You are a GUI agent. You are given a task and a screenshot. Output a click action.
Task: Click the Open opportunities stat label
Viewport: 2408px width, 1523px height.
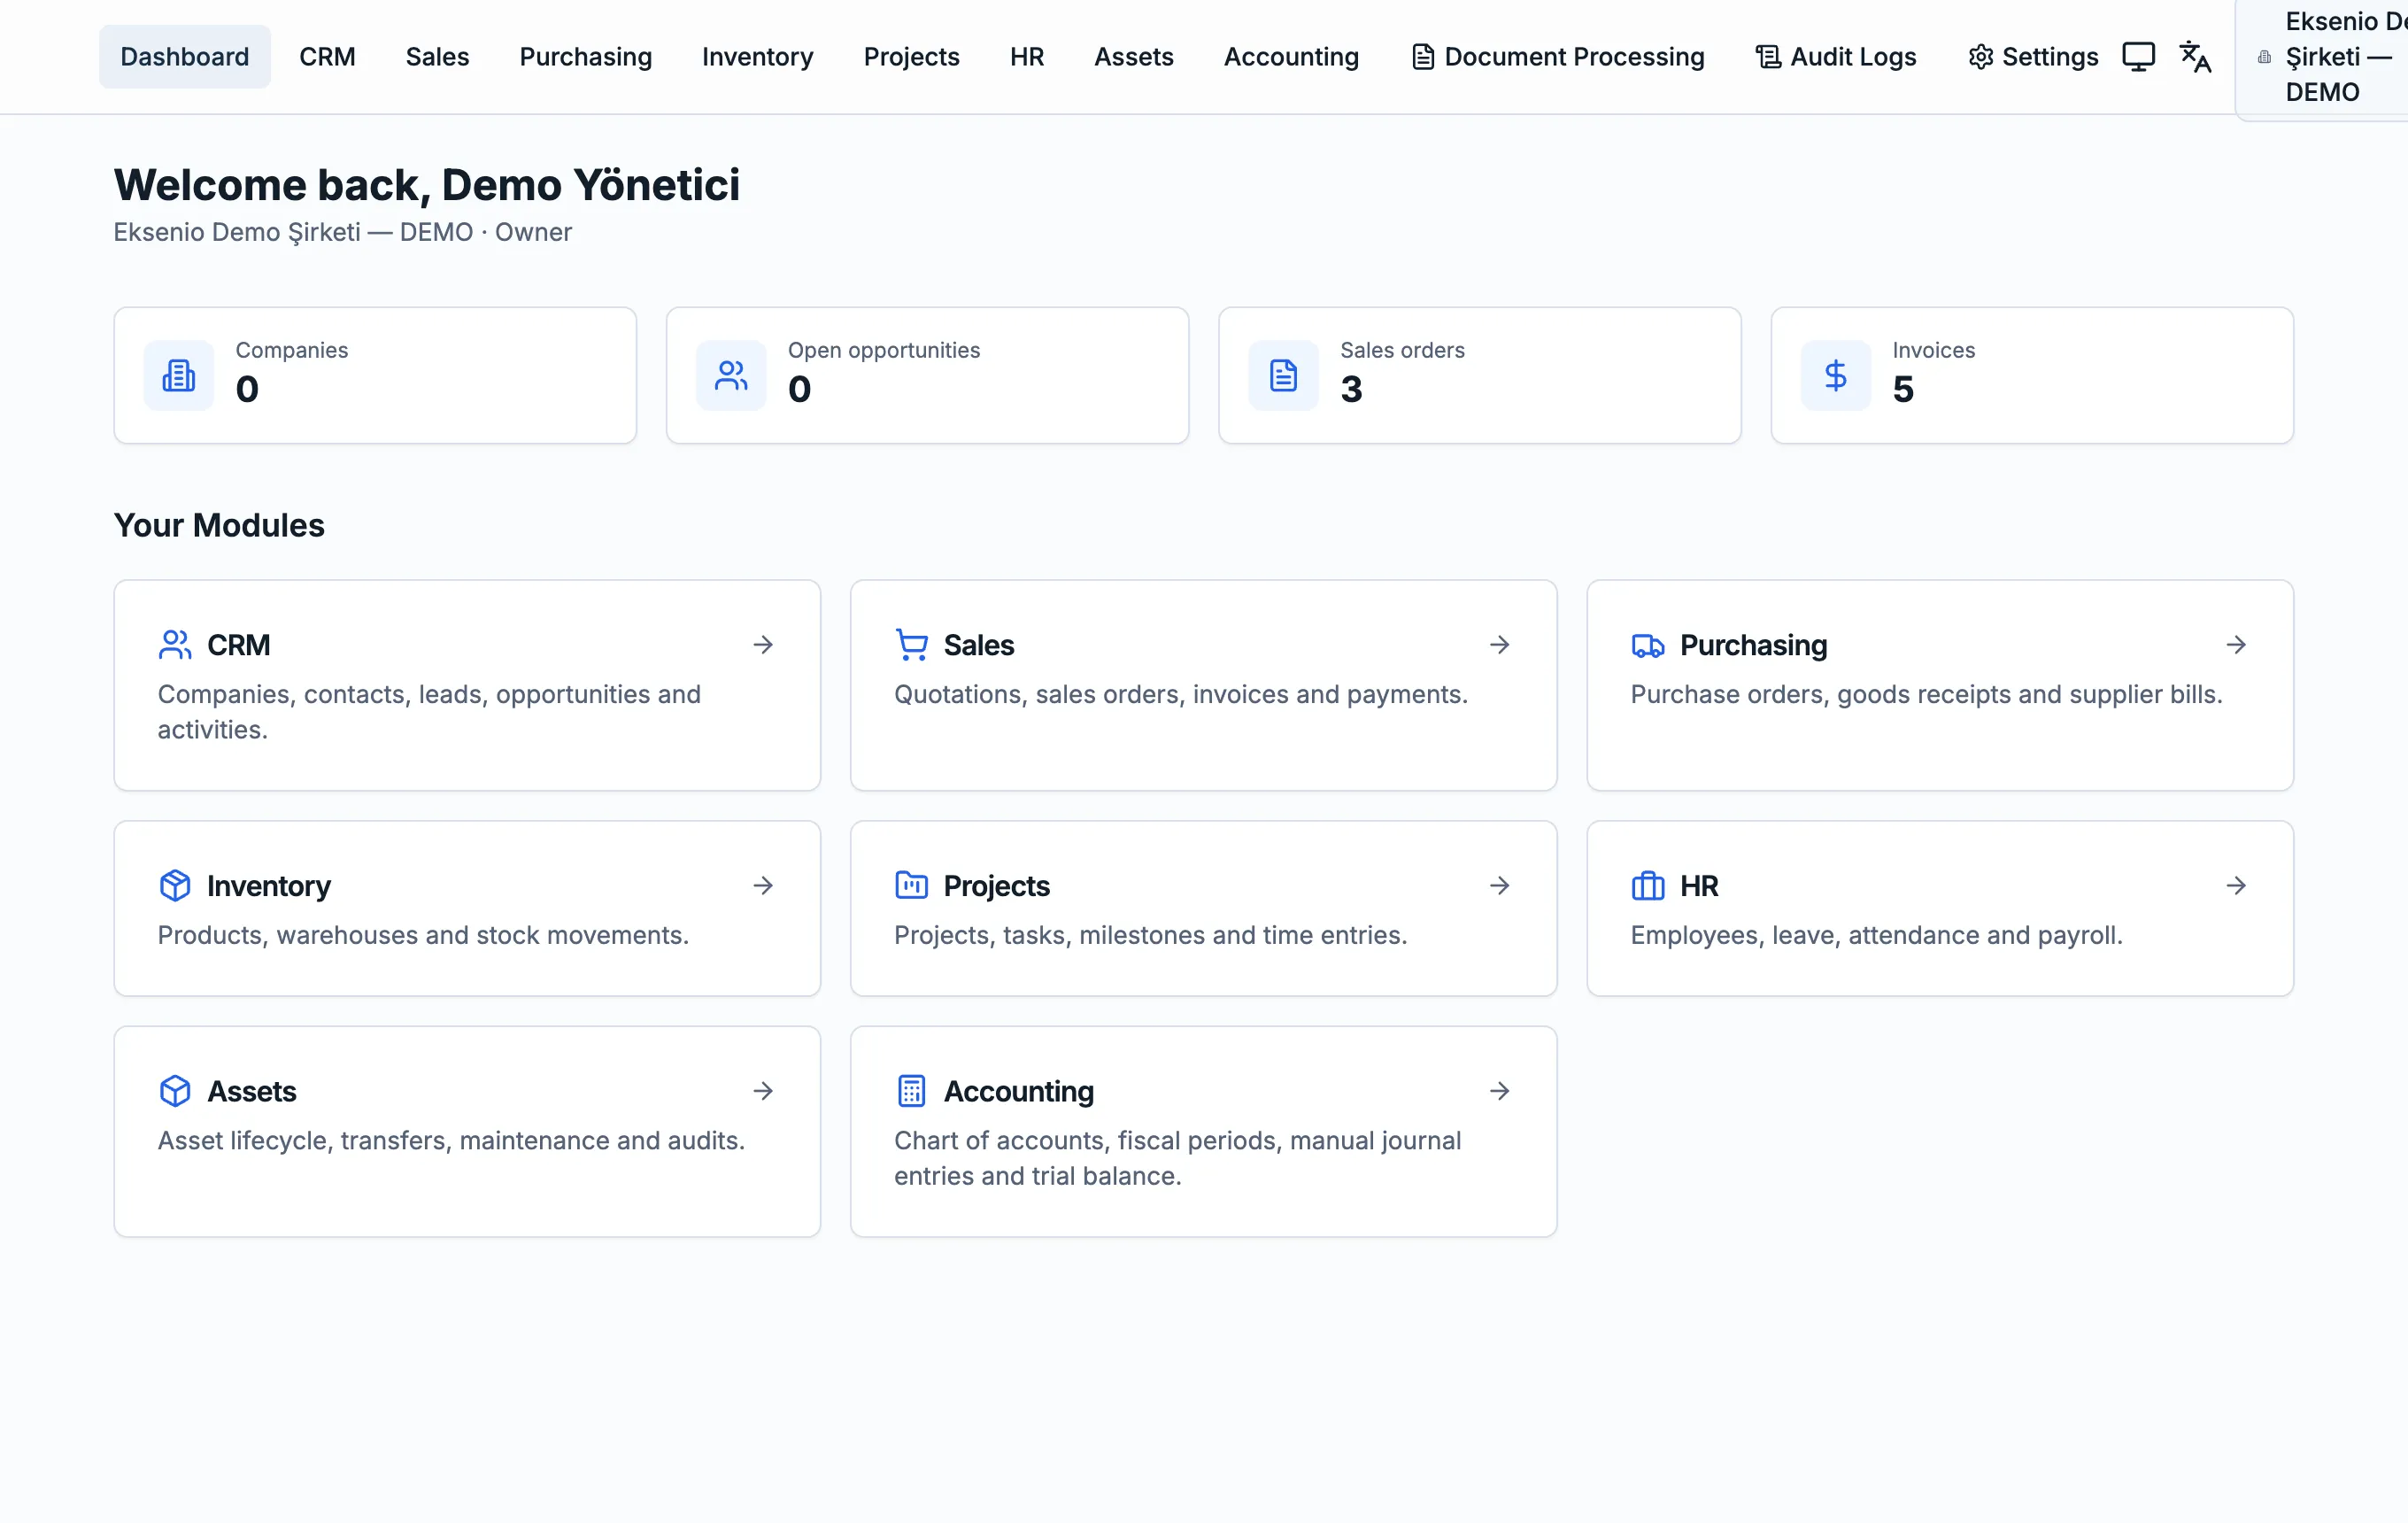[884, 350]
